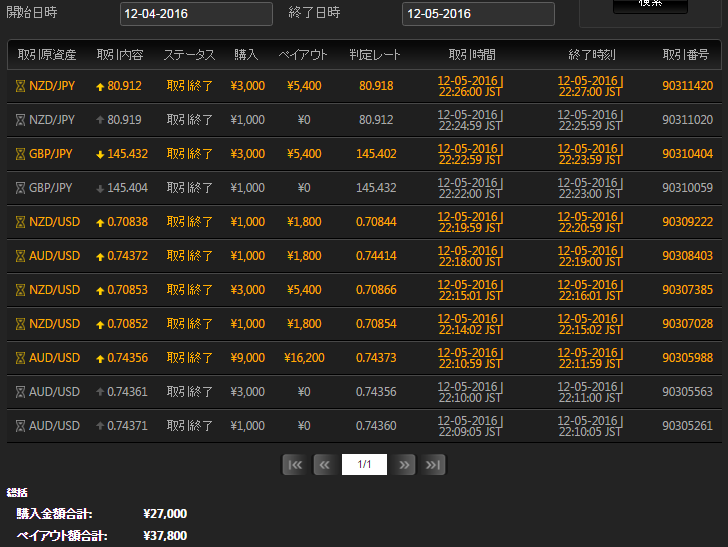Click the start date field 12-04-2016
The width and height of the screenshot is (728, 547).
point(195,14)
